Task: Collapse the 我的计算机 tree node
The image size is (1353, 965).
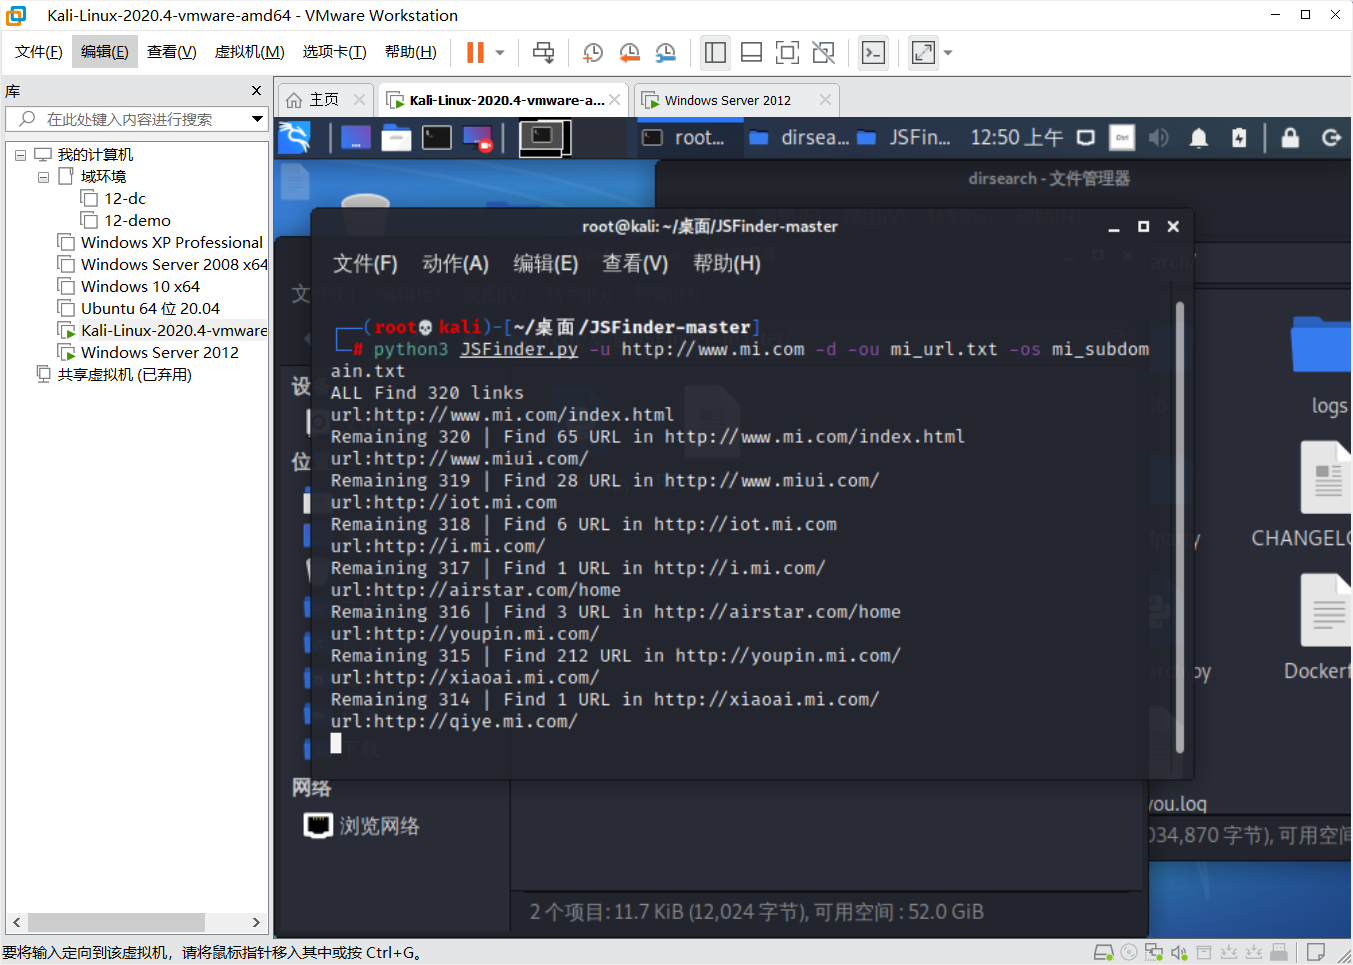Action: click(20, 155)
